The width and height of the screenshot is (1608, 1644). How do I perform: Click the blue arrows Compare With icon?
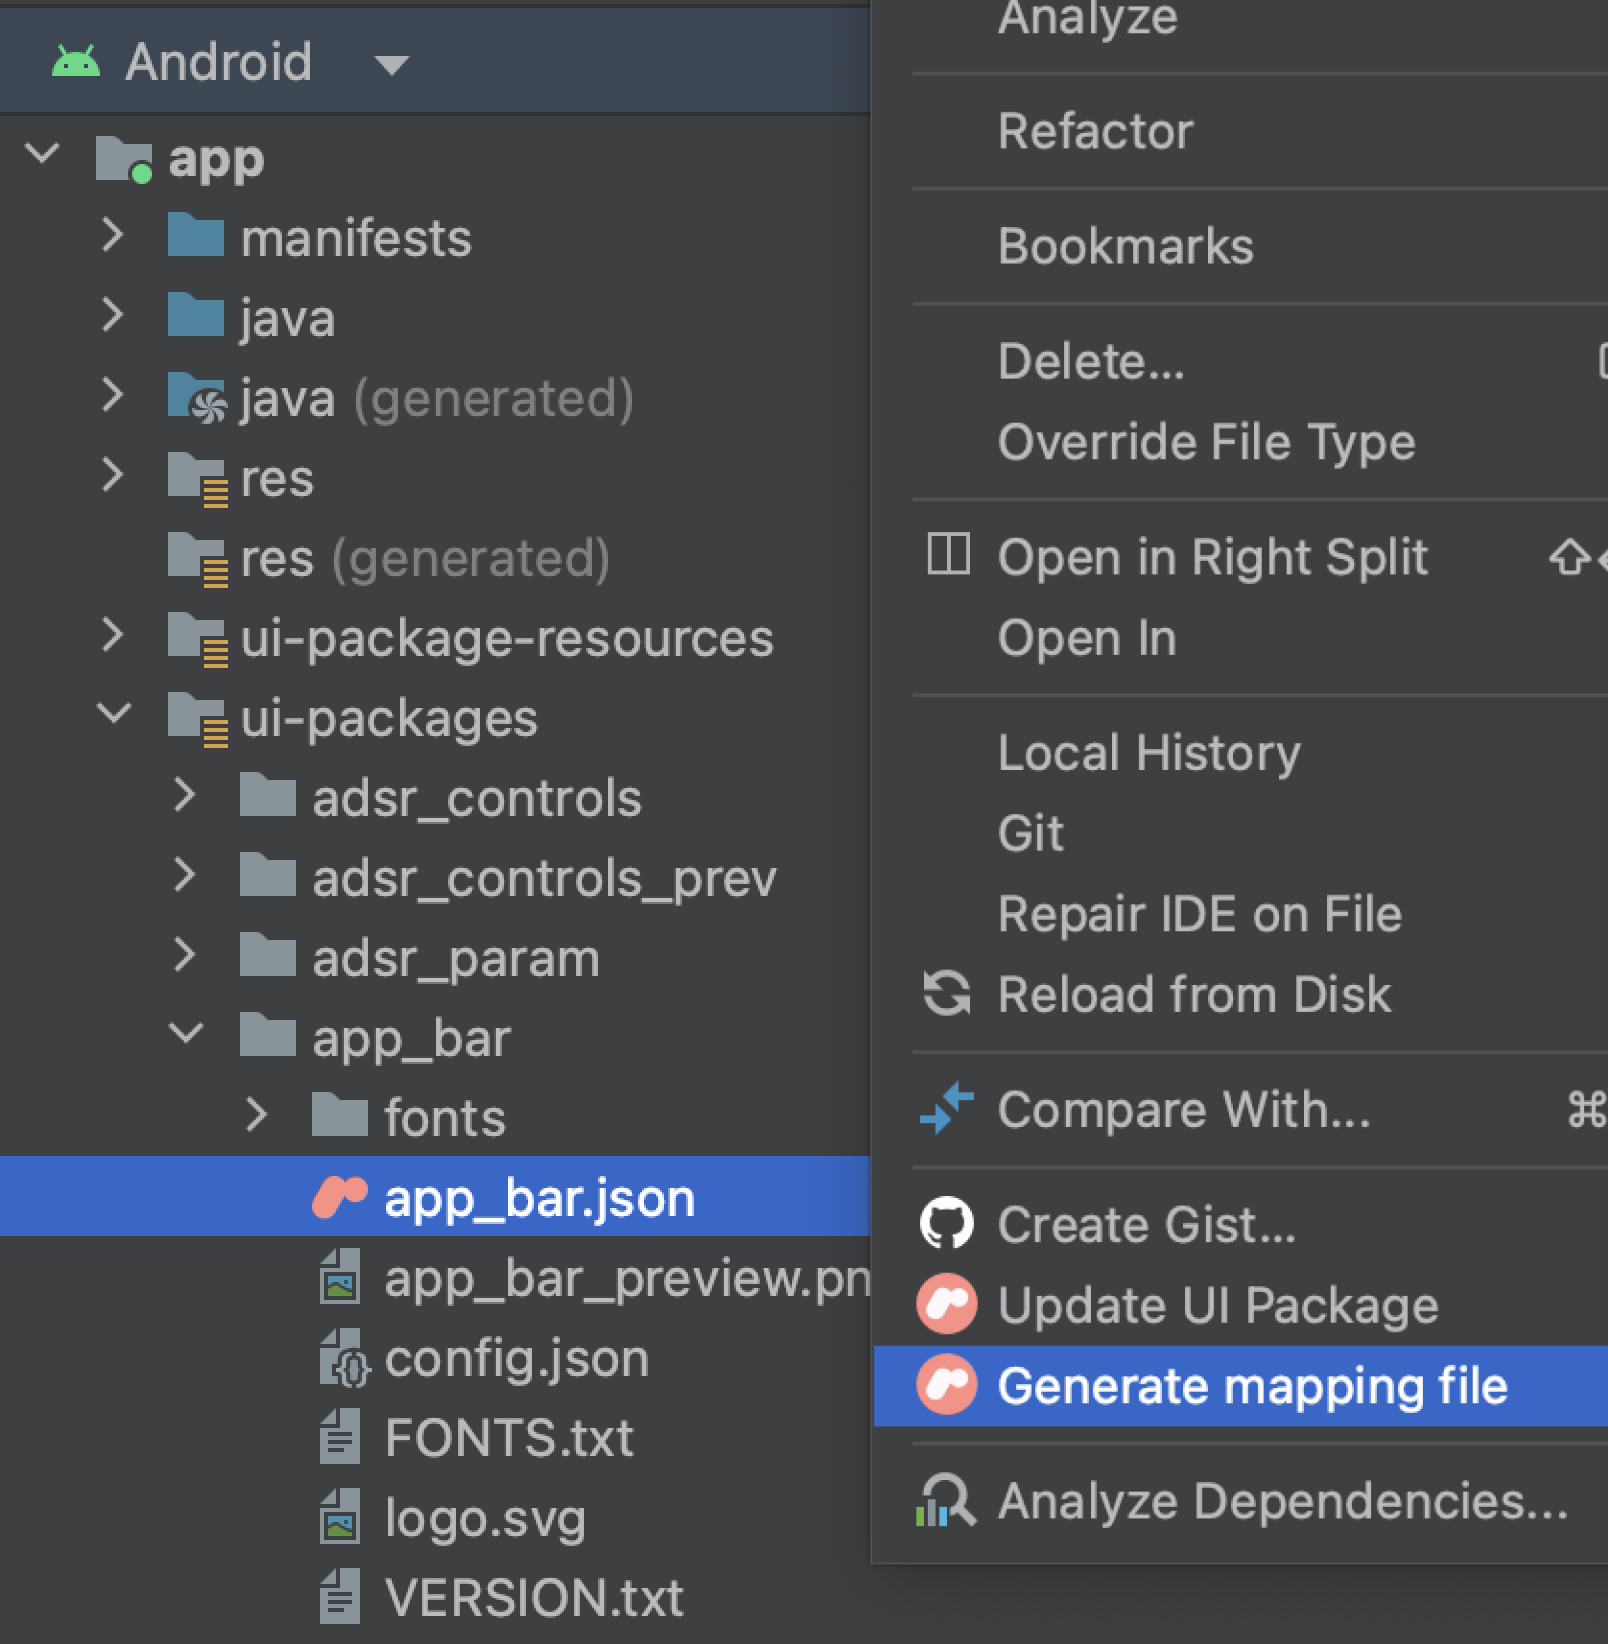946,1107
